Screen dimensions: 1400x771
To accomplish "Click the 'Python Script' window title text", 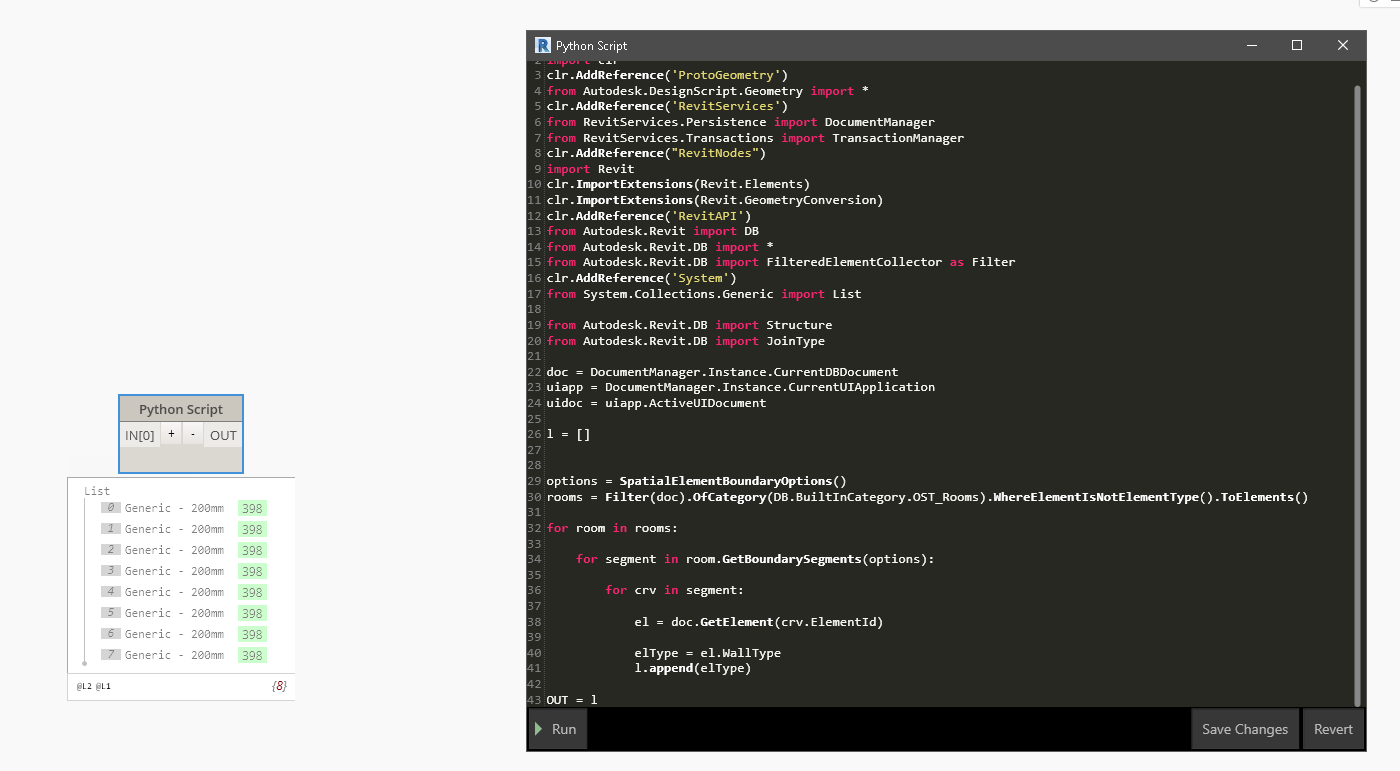I will pyautogui.click(x=592, y=45).
